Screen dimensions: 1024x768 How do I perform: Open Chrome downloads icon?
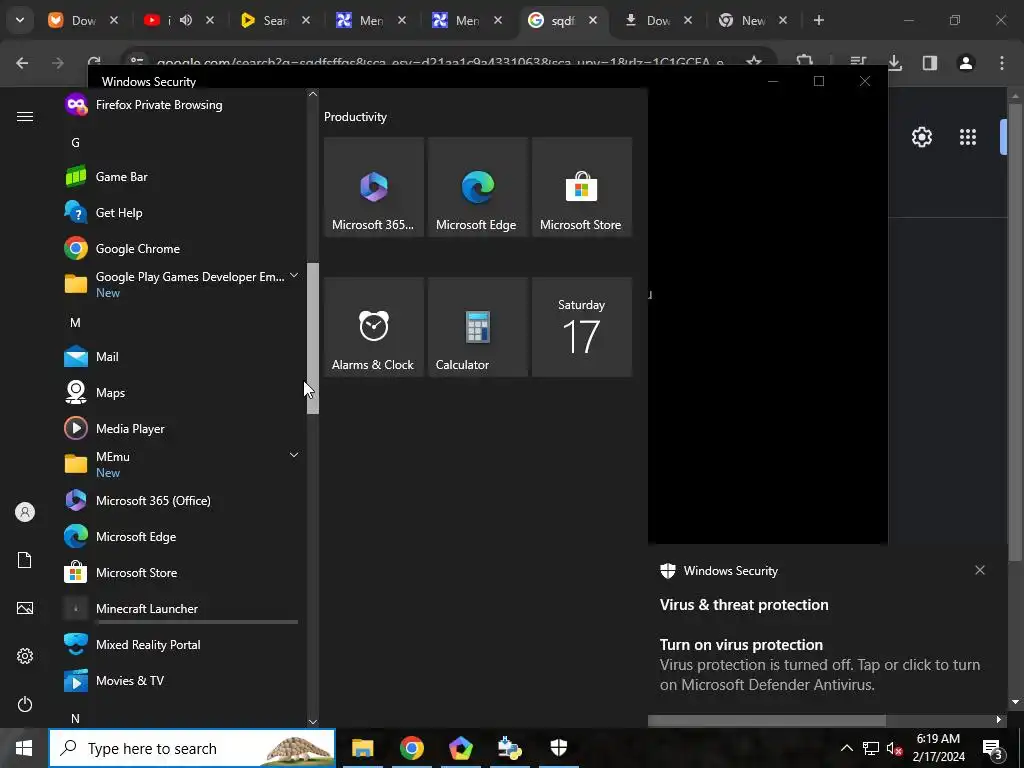tap(895, 63)
